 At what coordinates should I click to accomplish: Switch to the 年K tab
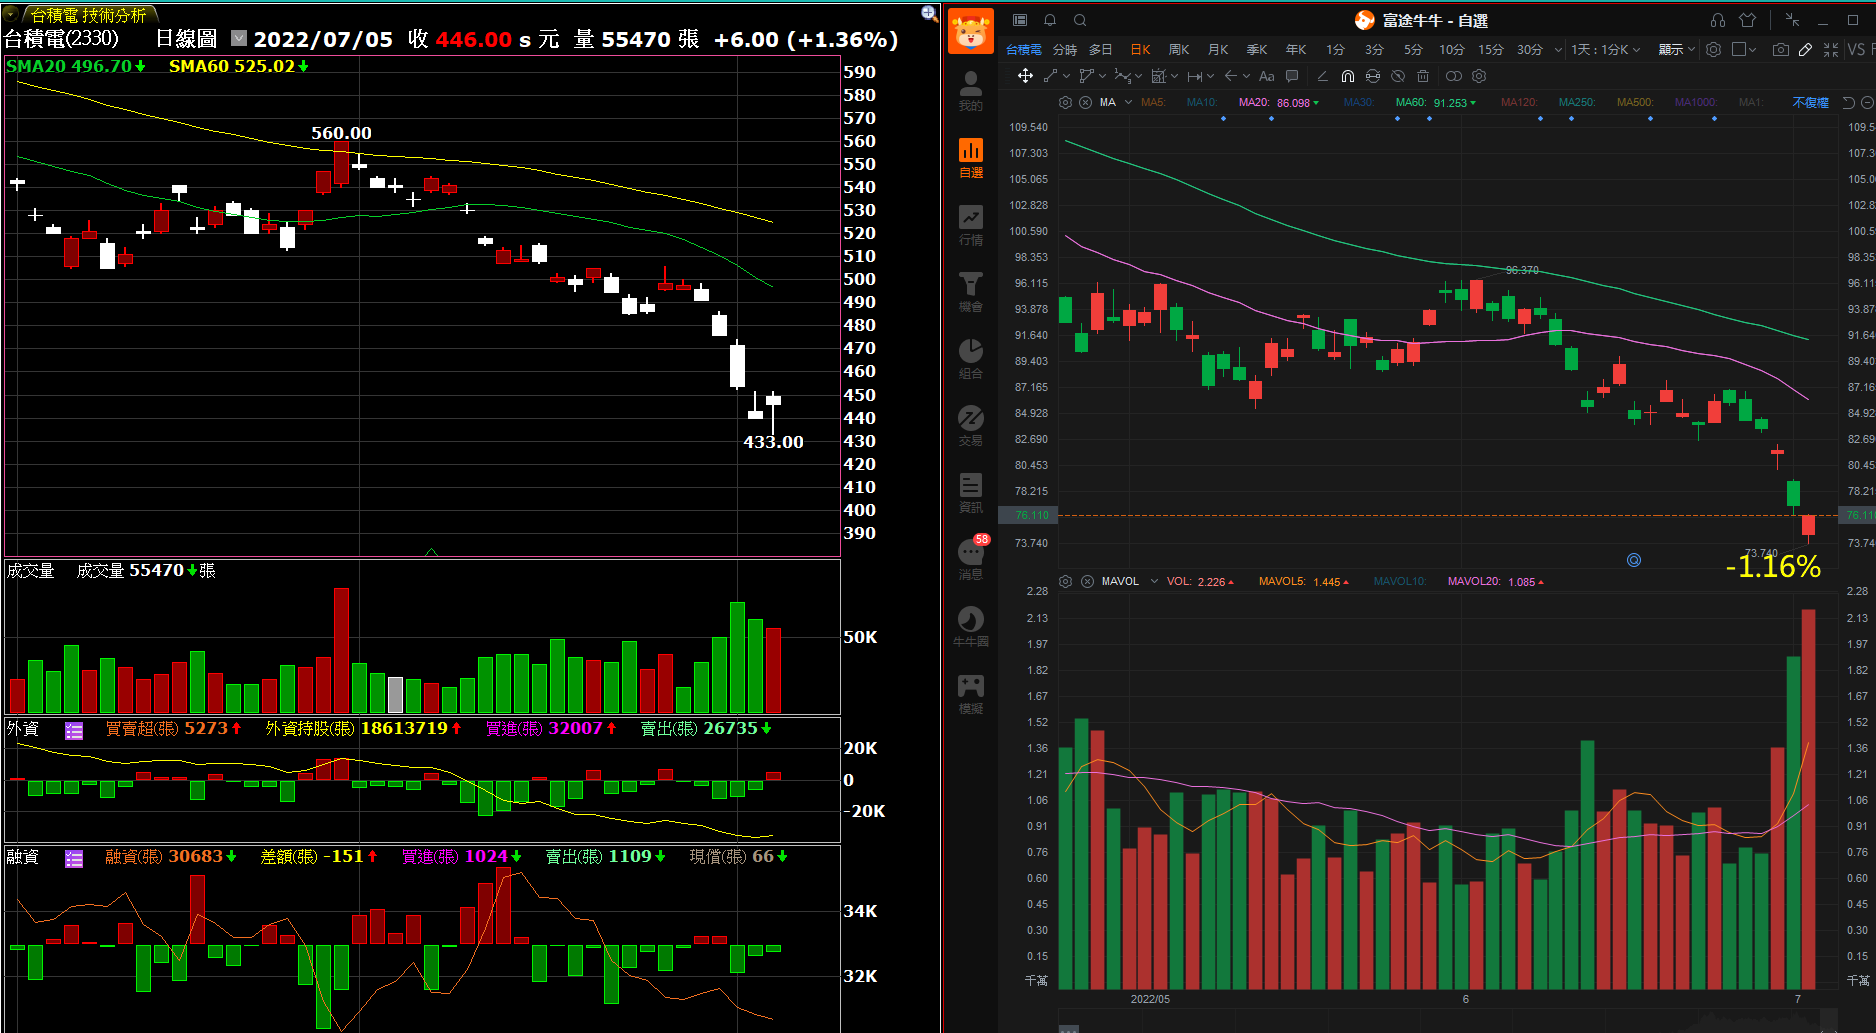1296,49
